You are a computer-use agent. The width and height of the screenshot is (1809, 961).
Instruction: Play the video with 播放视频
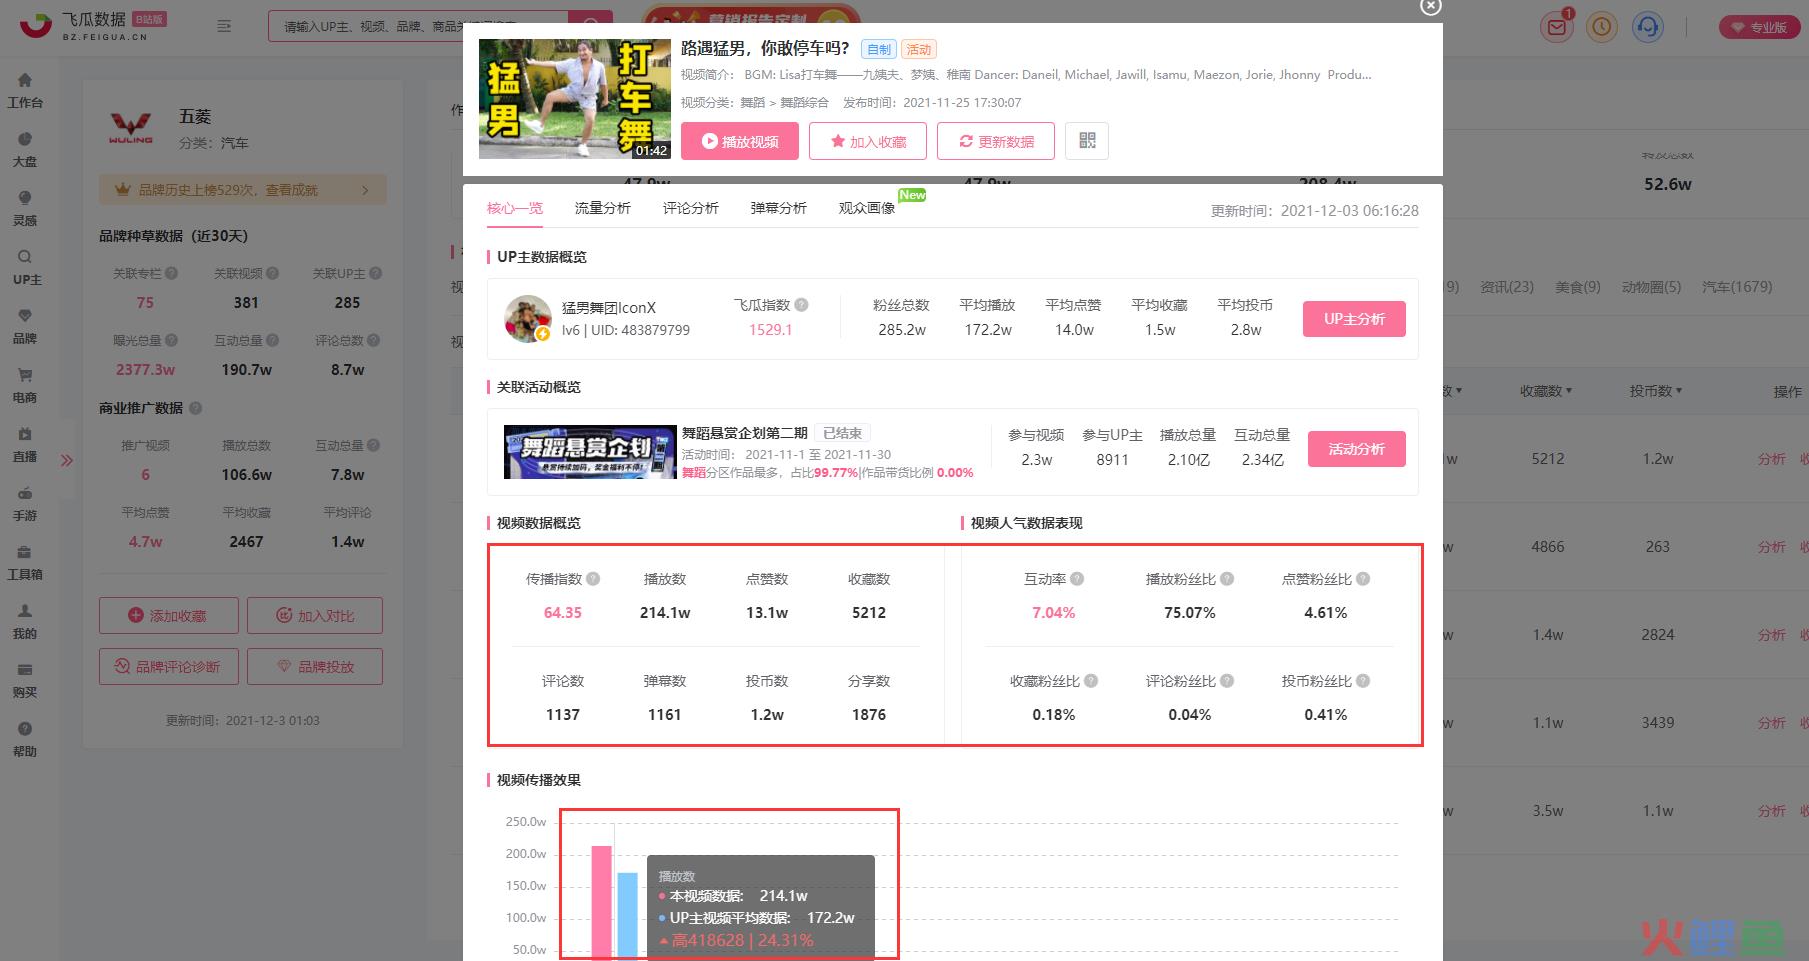pyautogui.click(x=740, y=141)
